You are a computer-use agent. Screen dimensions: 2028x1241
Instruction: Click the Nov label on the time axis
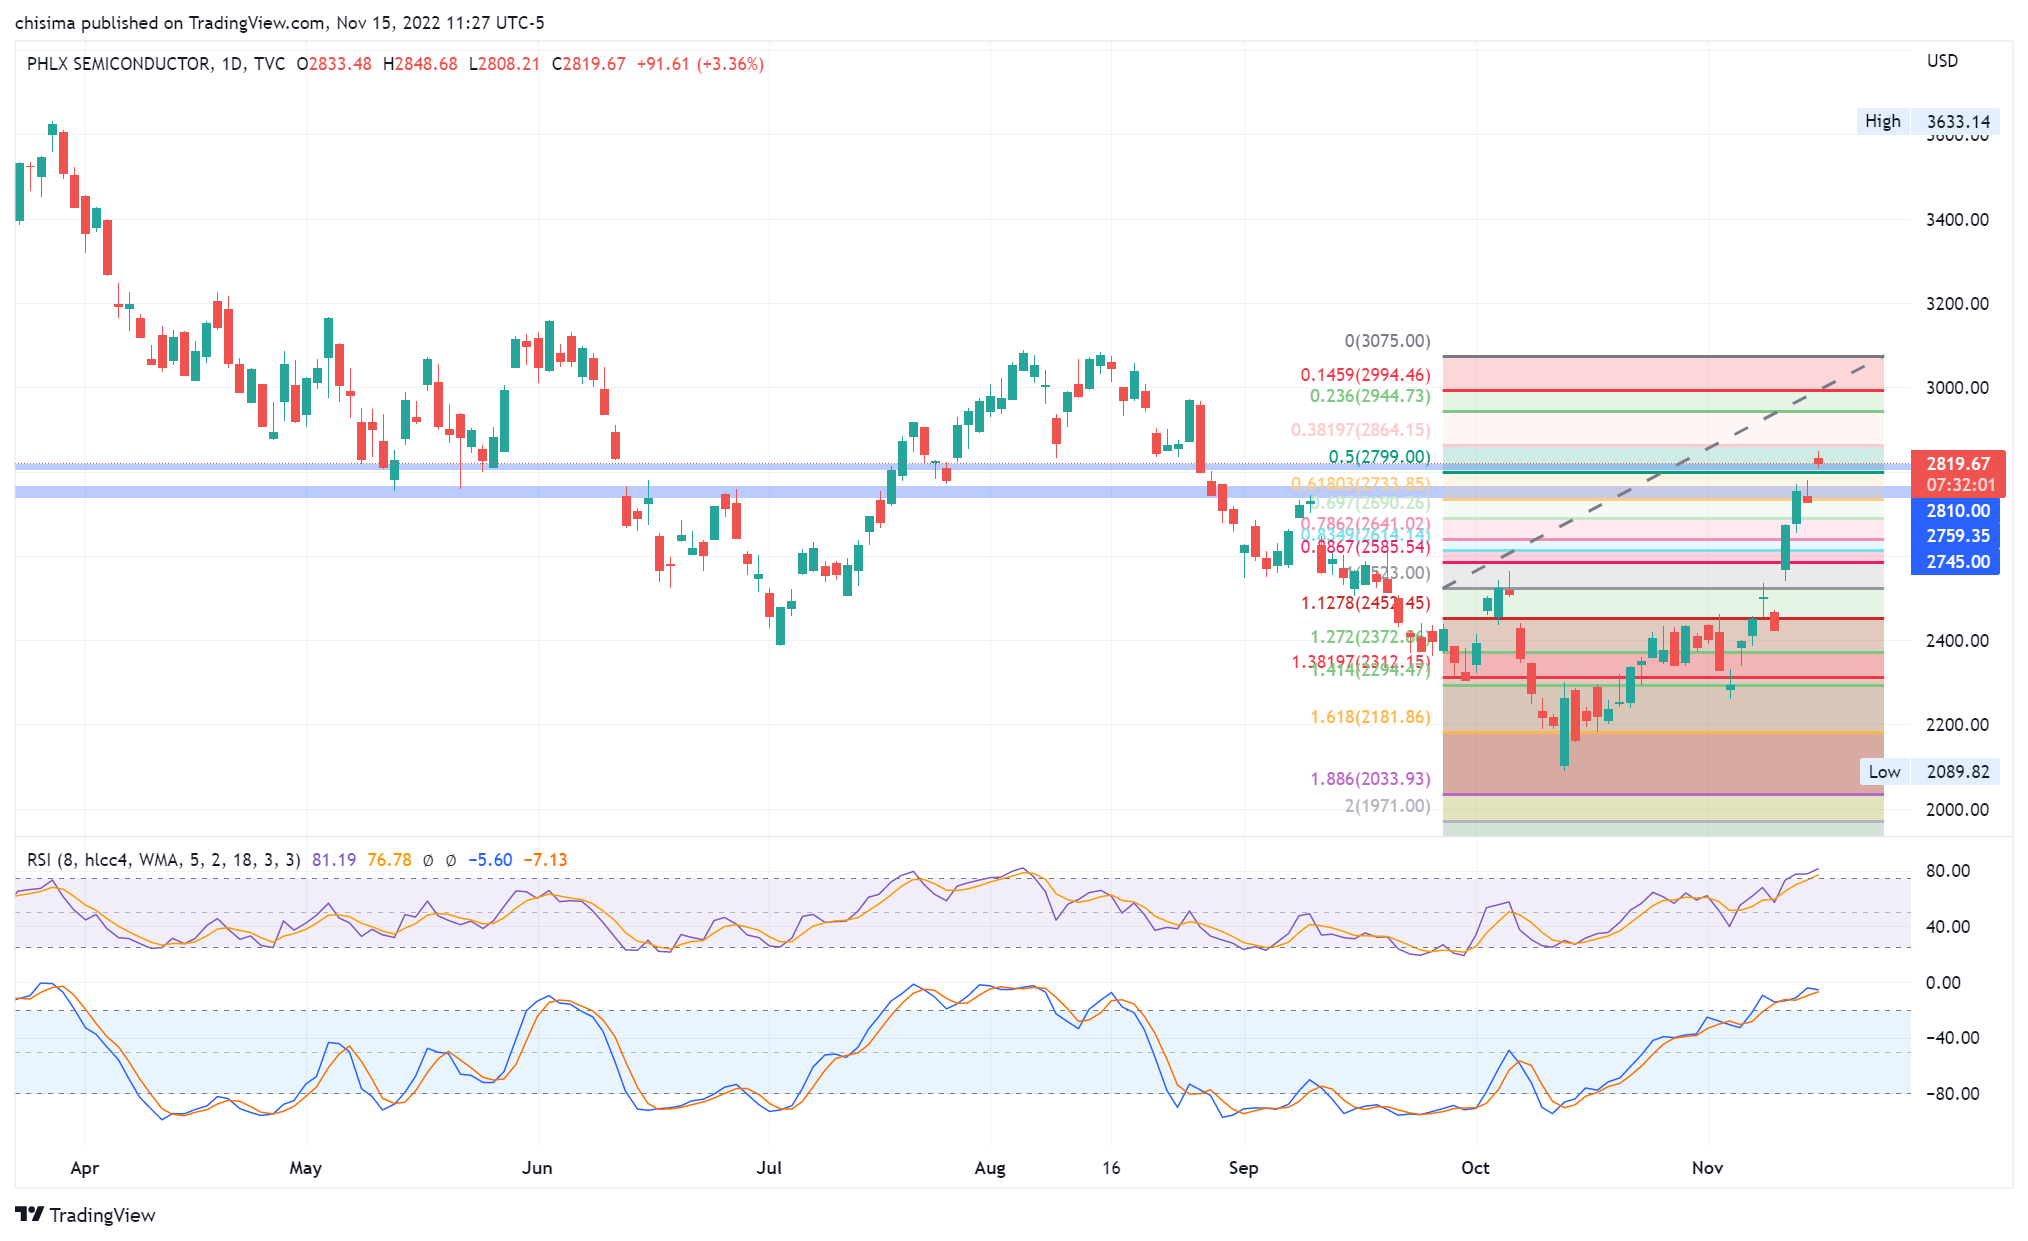(x=1707, y=1168)
